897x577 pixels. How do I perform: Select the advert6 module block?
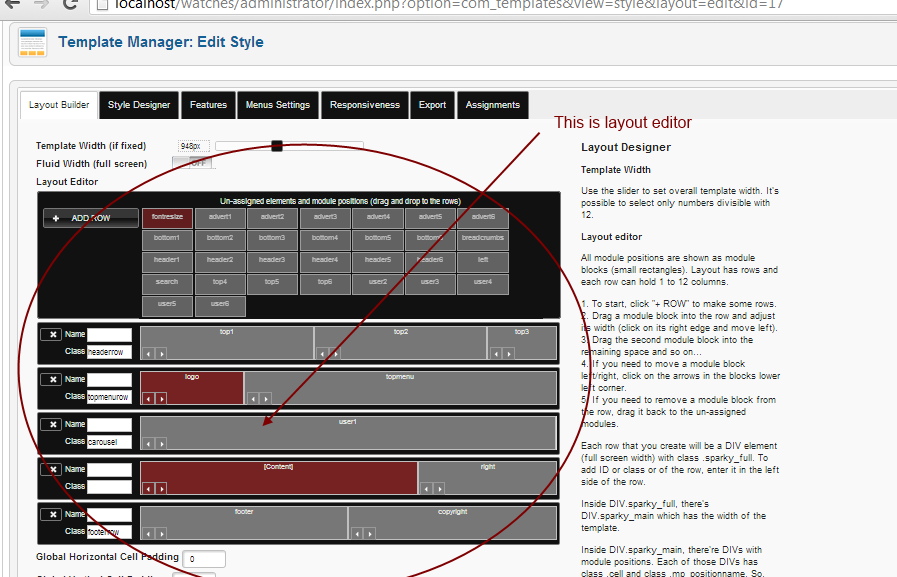[483, 218]
